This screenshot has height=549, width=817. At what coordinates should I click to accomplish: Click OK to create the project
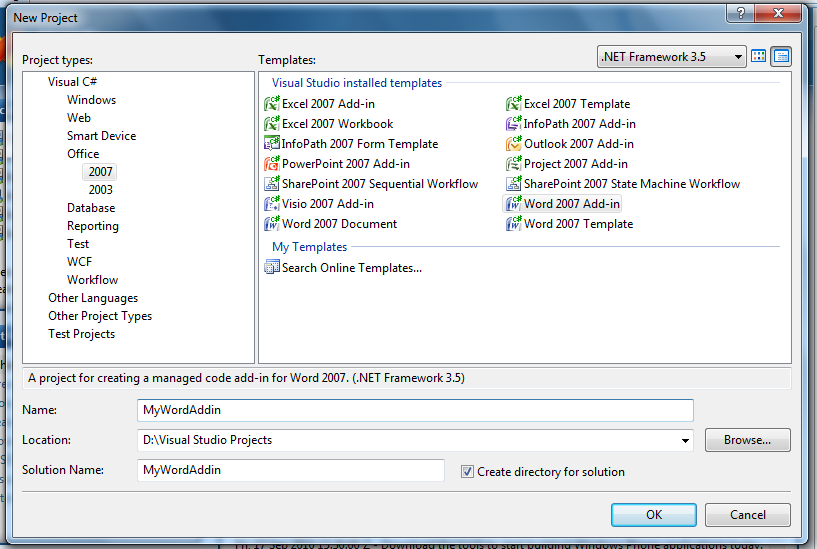click(x=653, y=515)
